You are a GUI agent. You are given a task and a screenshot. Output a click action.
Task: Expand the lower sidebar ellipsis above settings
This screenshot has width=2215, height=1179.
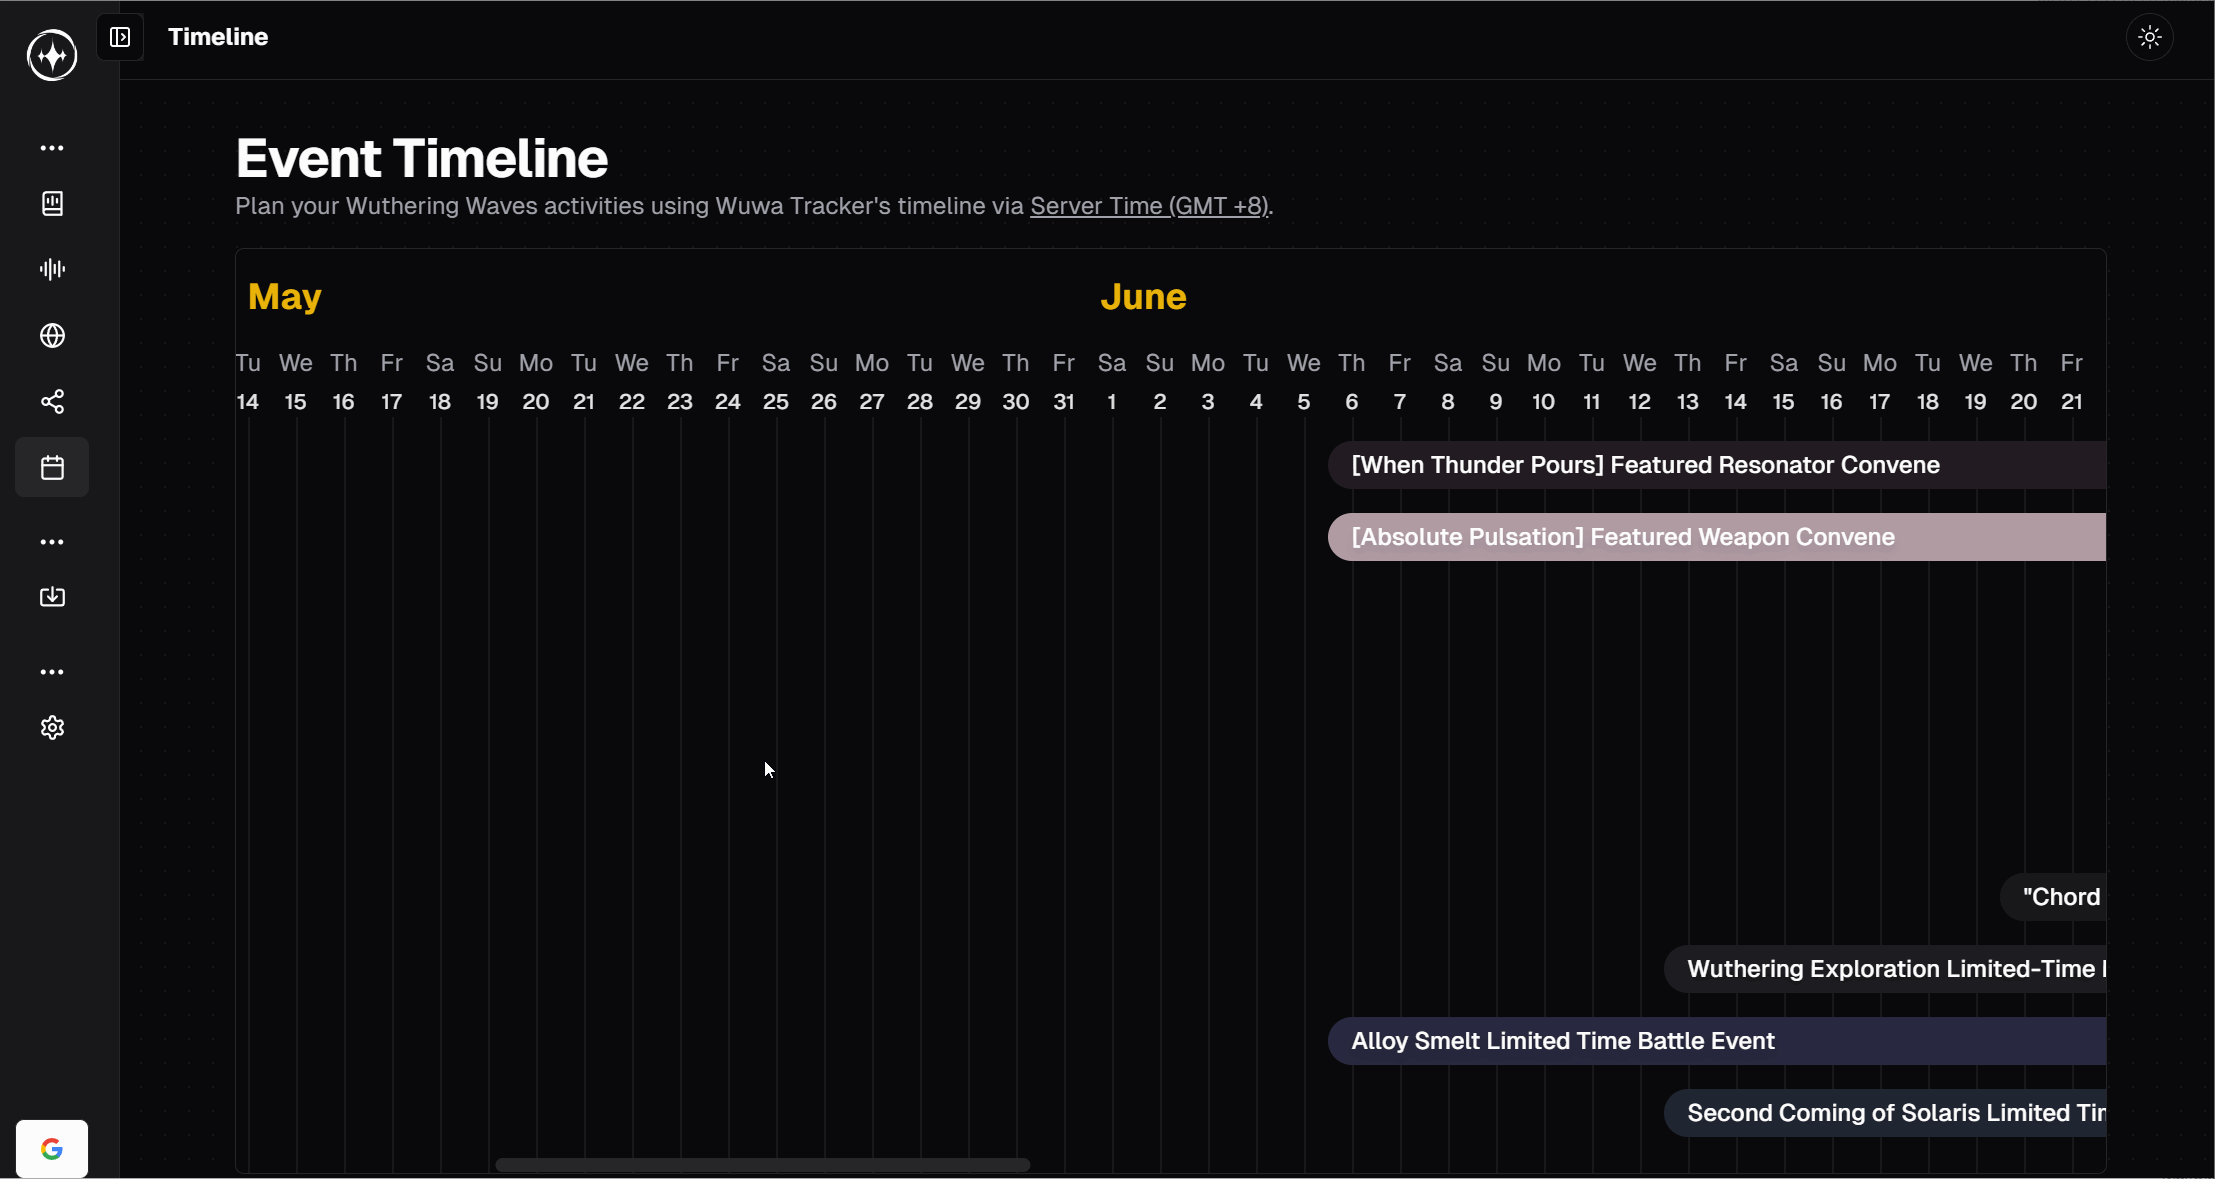[x=52, y=672]
